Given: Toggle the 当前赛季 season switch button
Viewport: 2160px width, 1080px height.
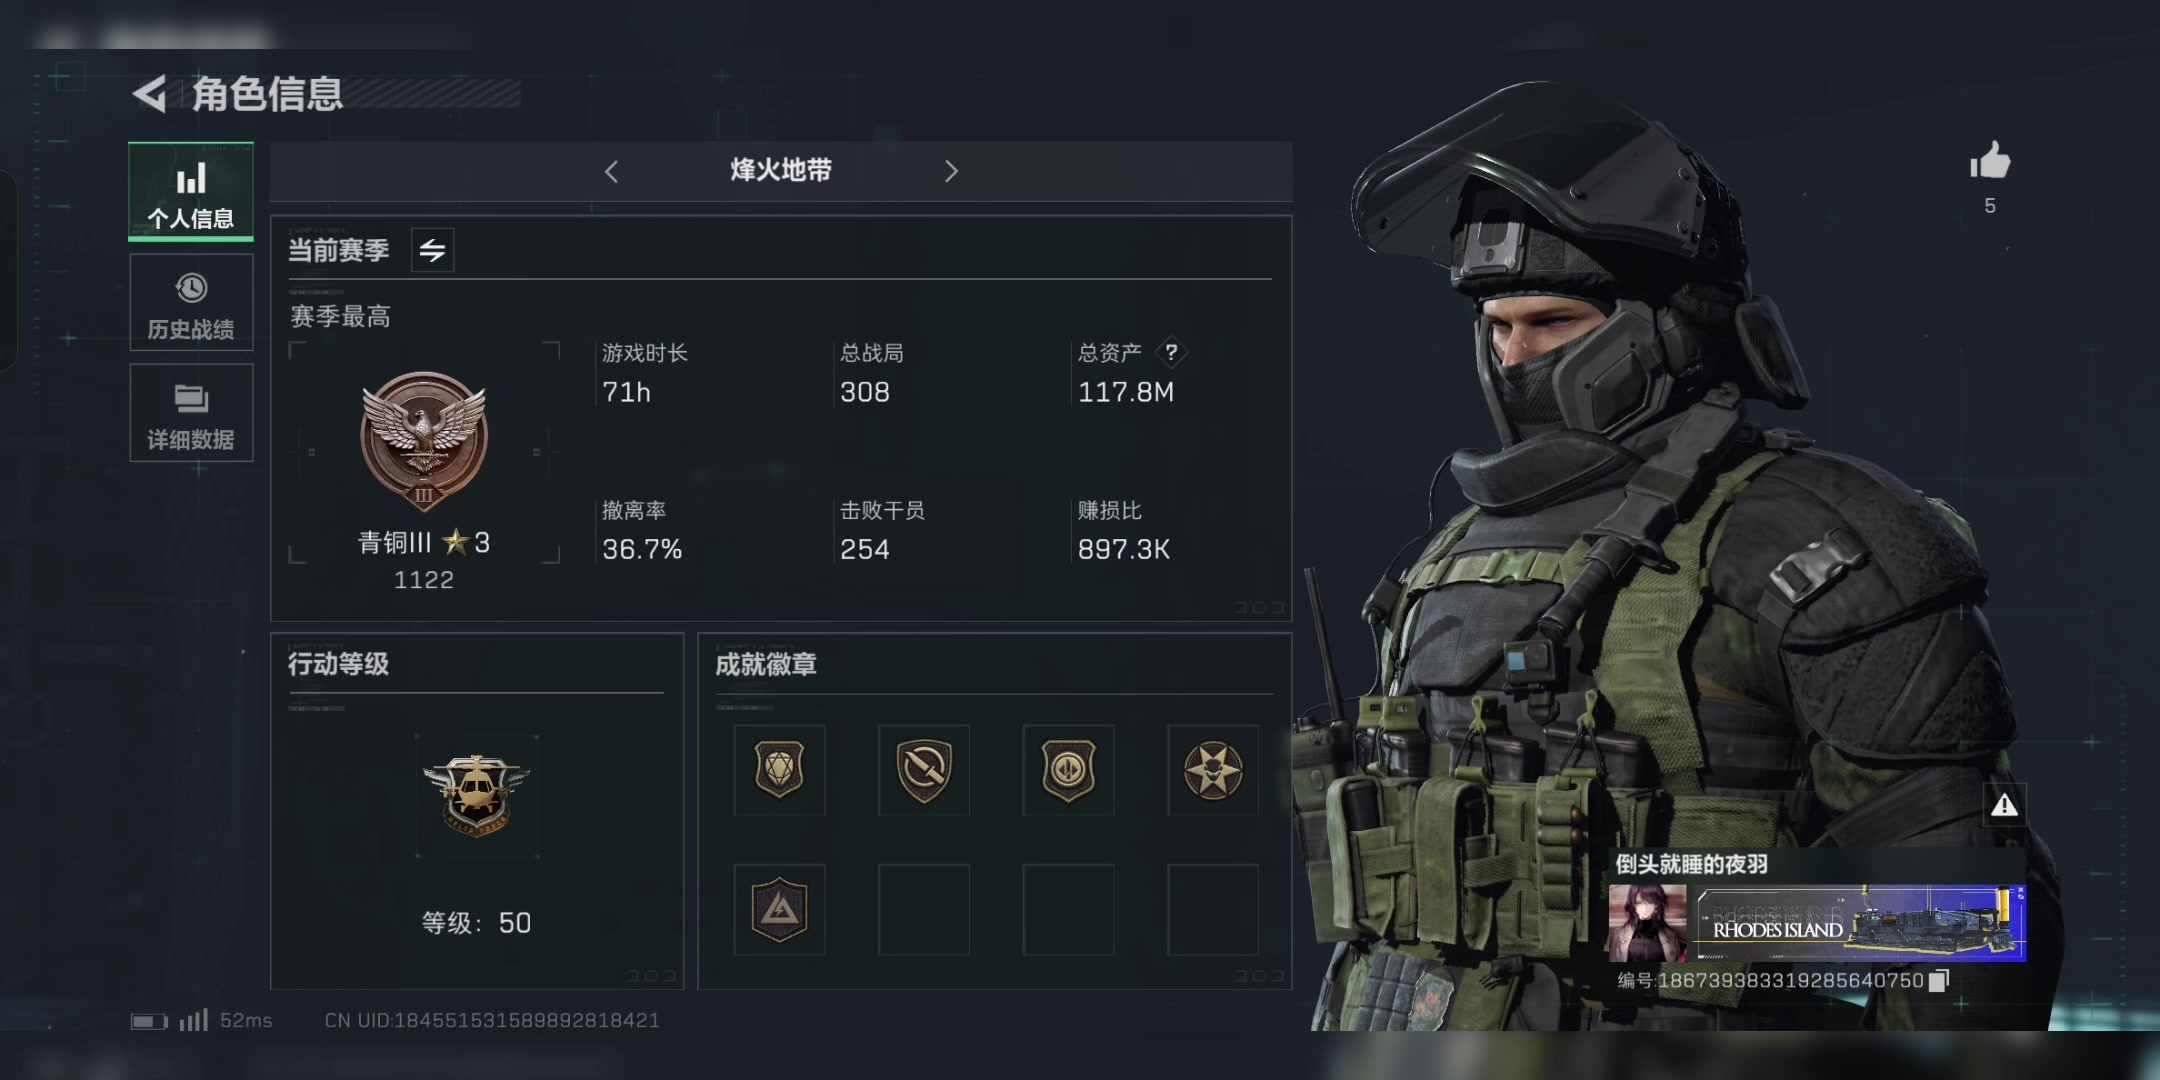Looking at the screenshot, I should point(432,250).
